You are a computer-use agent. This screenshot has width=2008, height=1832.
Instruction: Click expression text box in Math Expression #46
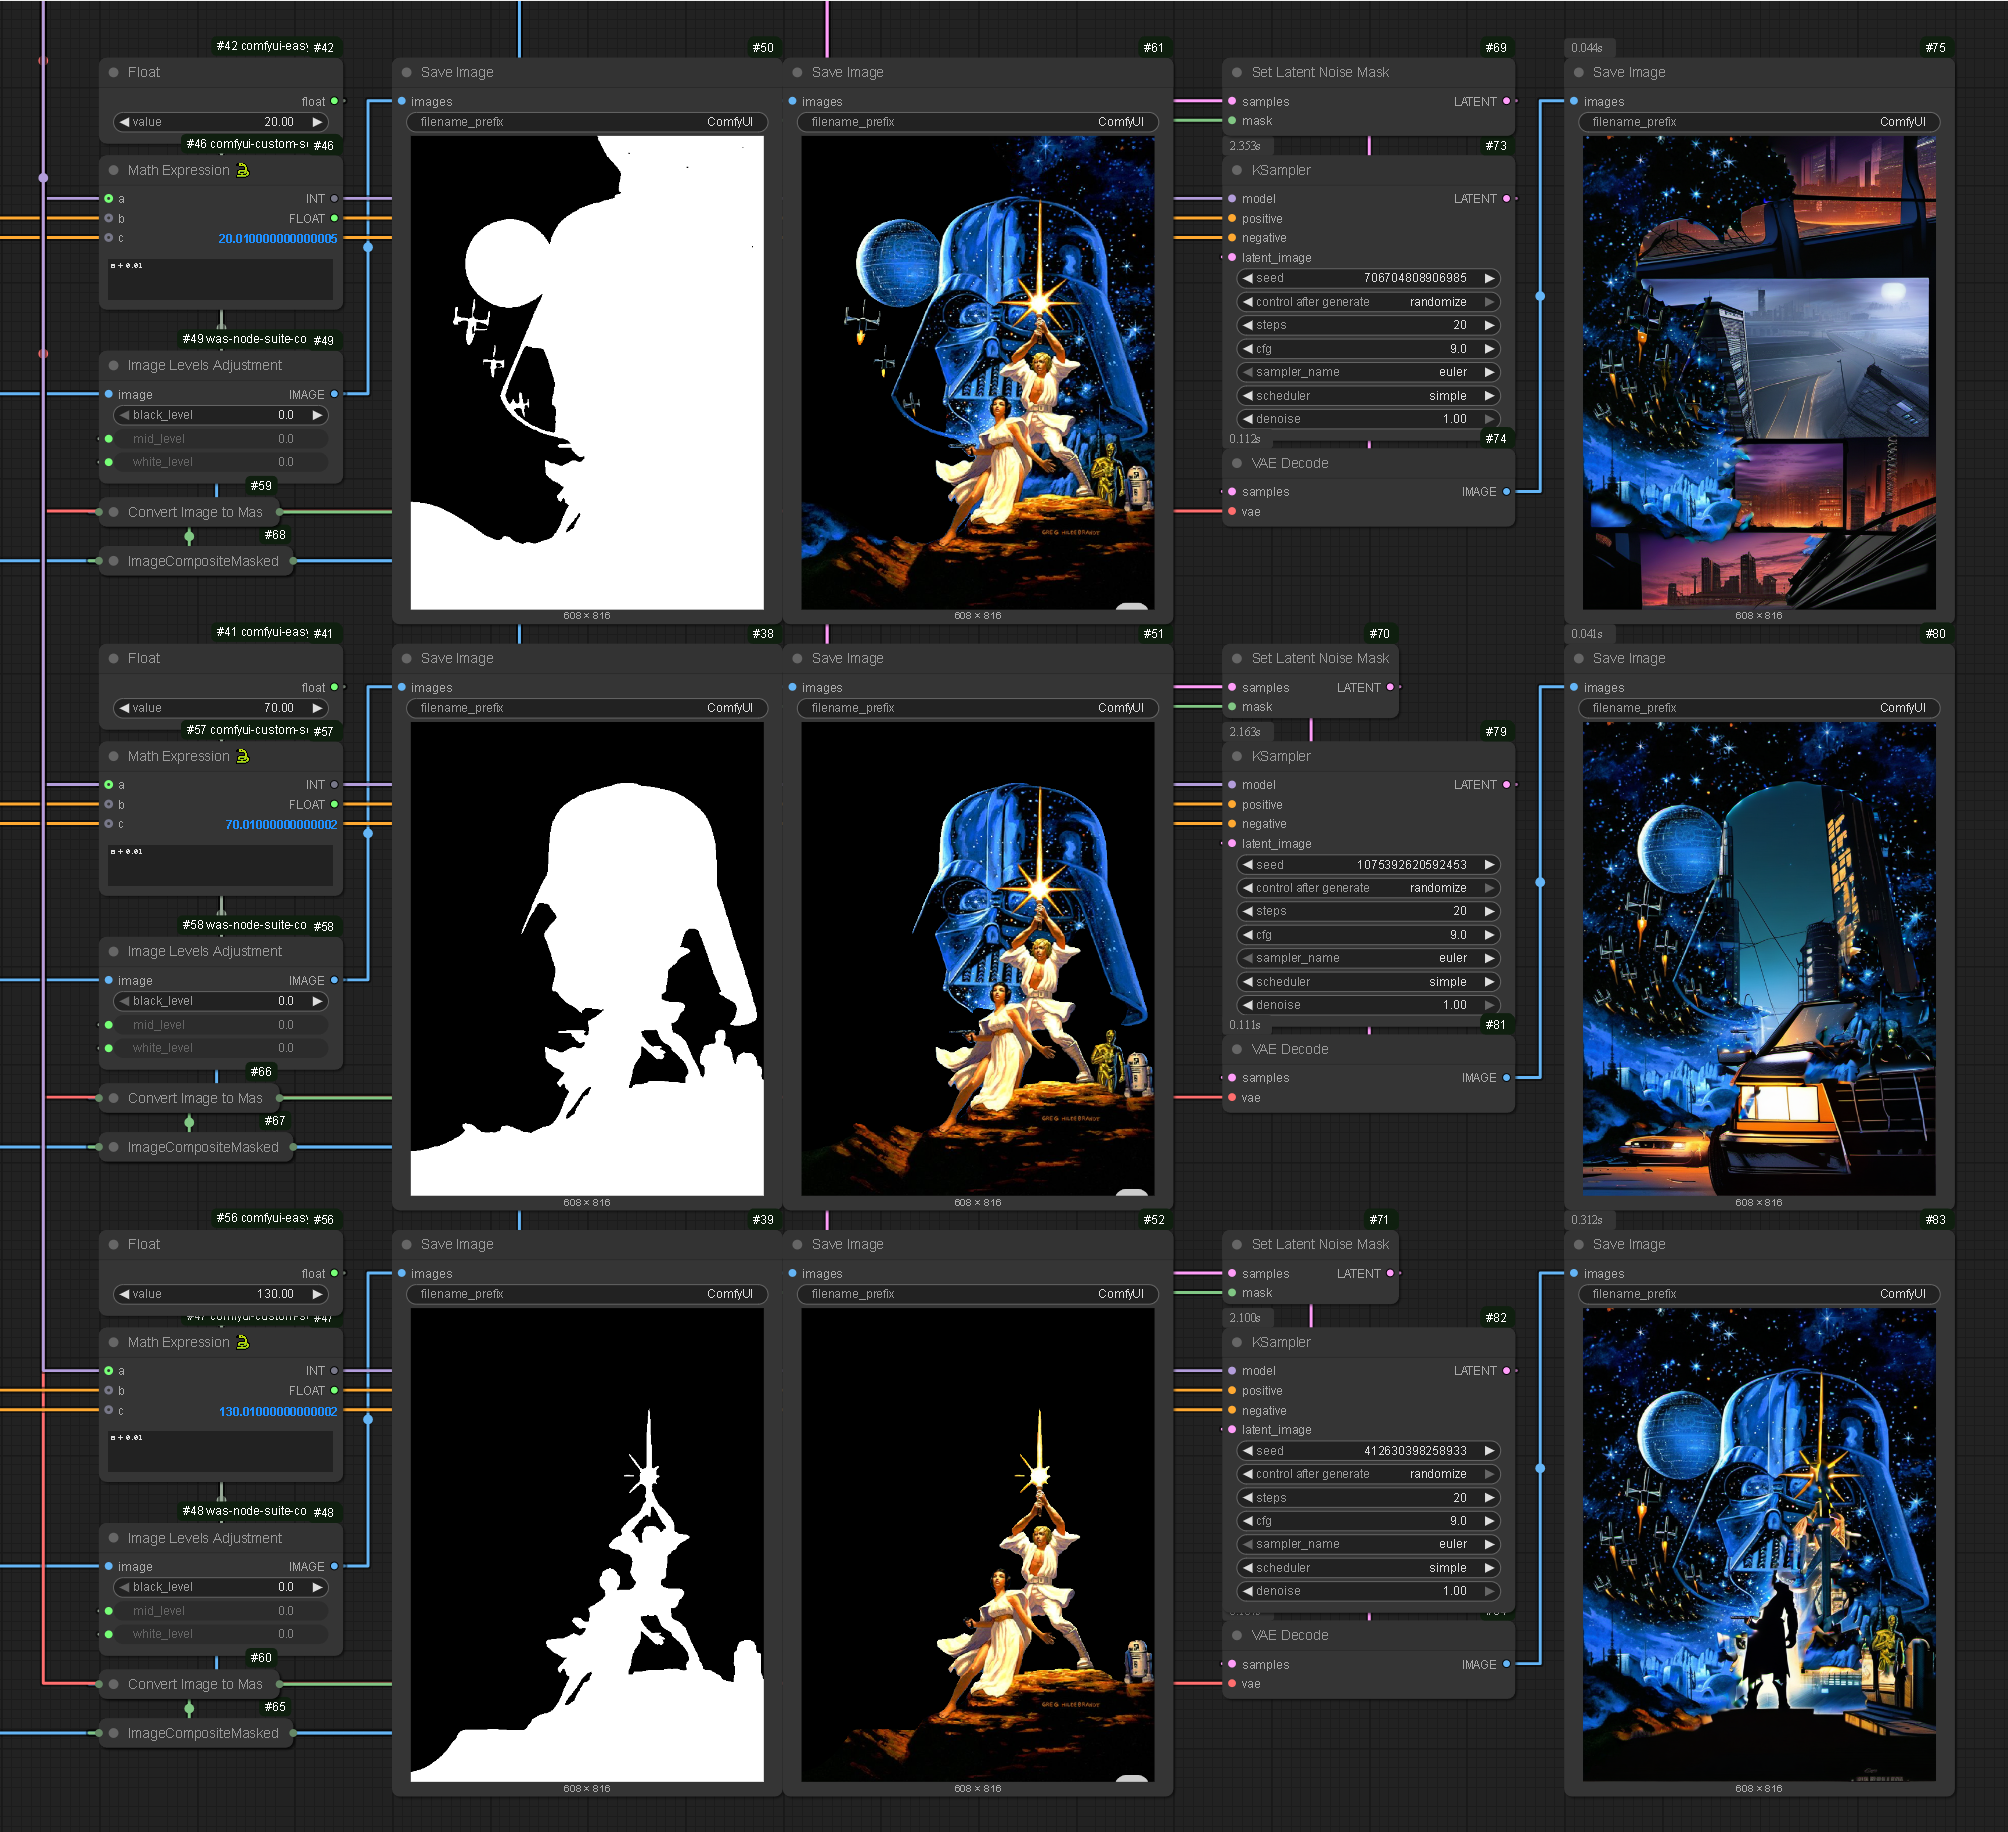pos(221,279)
